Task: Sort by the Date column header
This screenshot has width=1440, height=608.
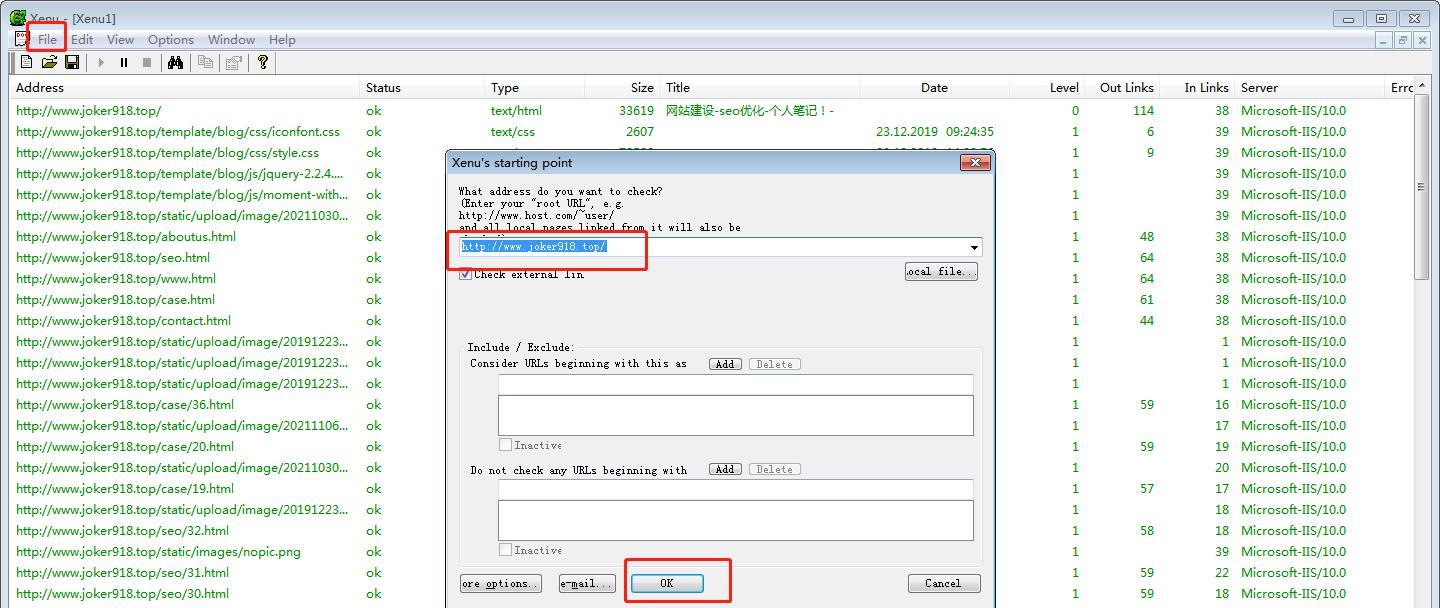Action: [x=934, y=88]
